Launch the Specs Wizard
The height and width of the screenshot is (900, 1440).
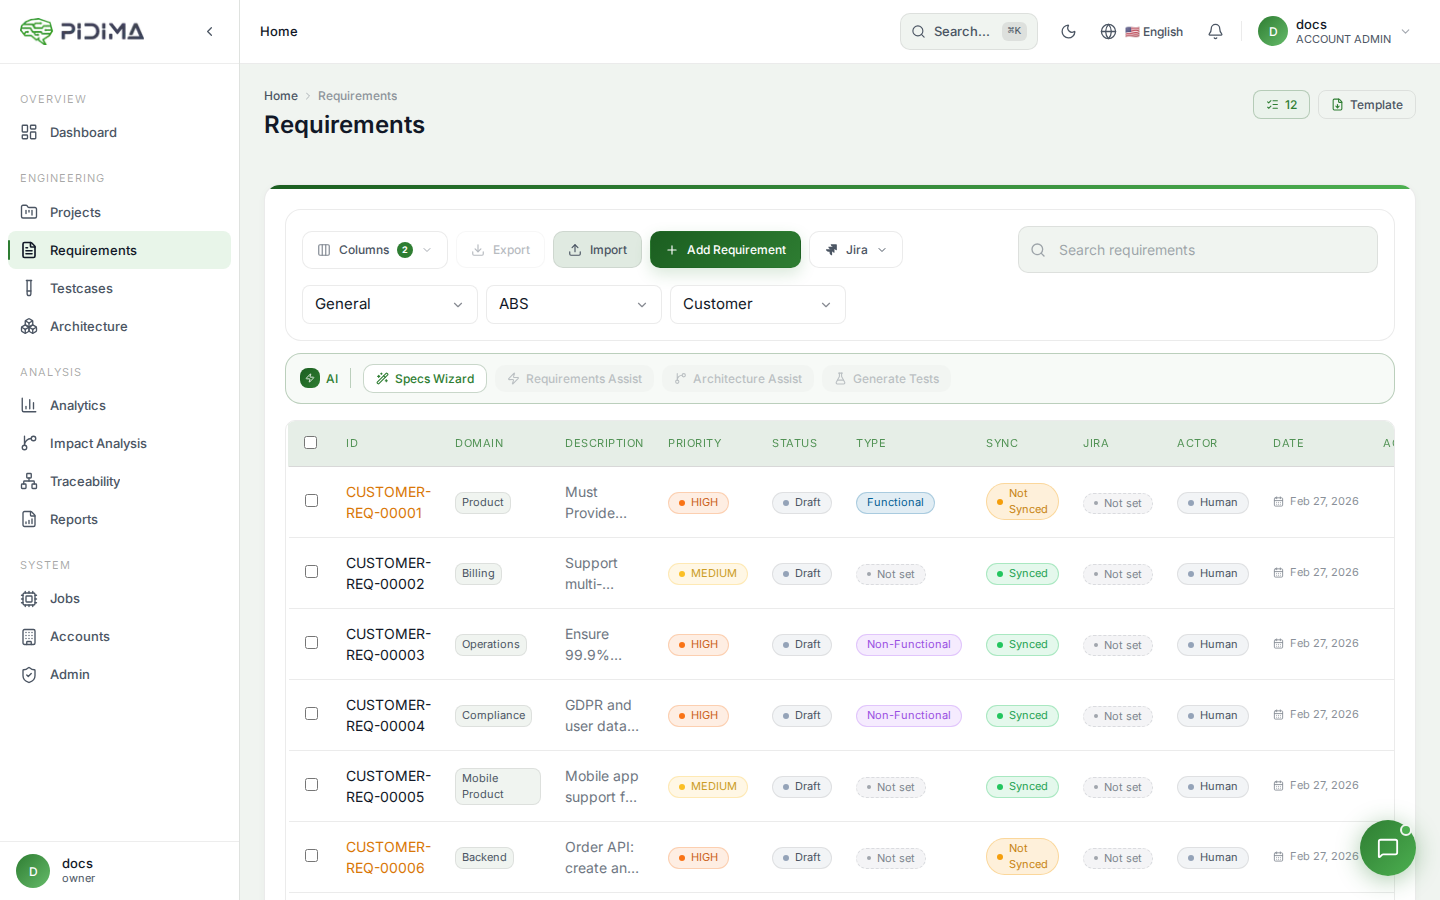tap(425, 379)
